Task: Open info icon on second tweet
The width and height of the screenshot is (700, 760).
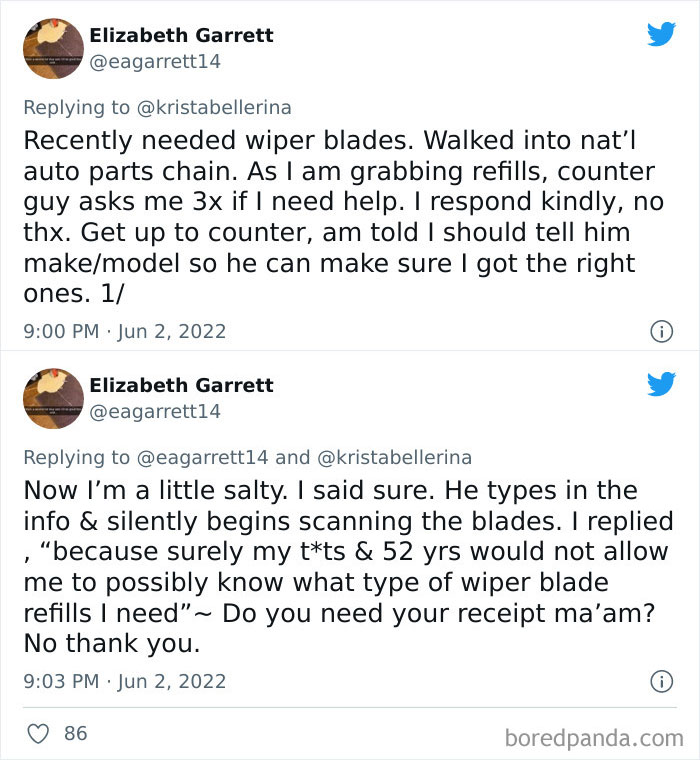Action: point(660,682)
